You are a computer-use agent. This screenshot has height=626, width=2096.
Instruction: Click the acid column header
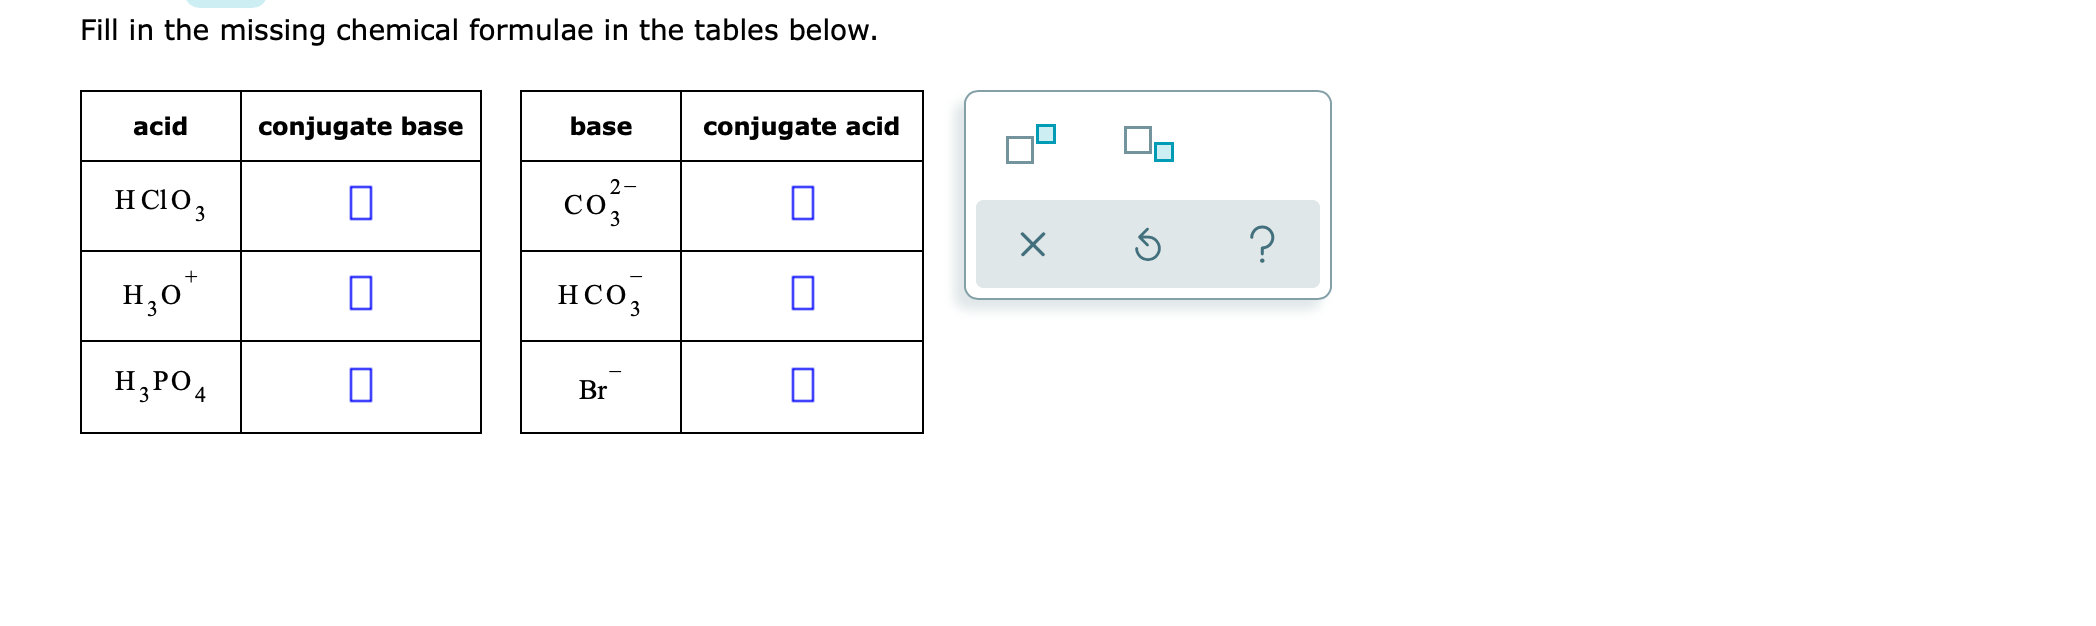(x=161, y=126)
